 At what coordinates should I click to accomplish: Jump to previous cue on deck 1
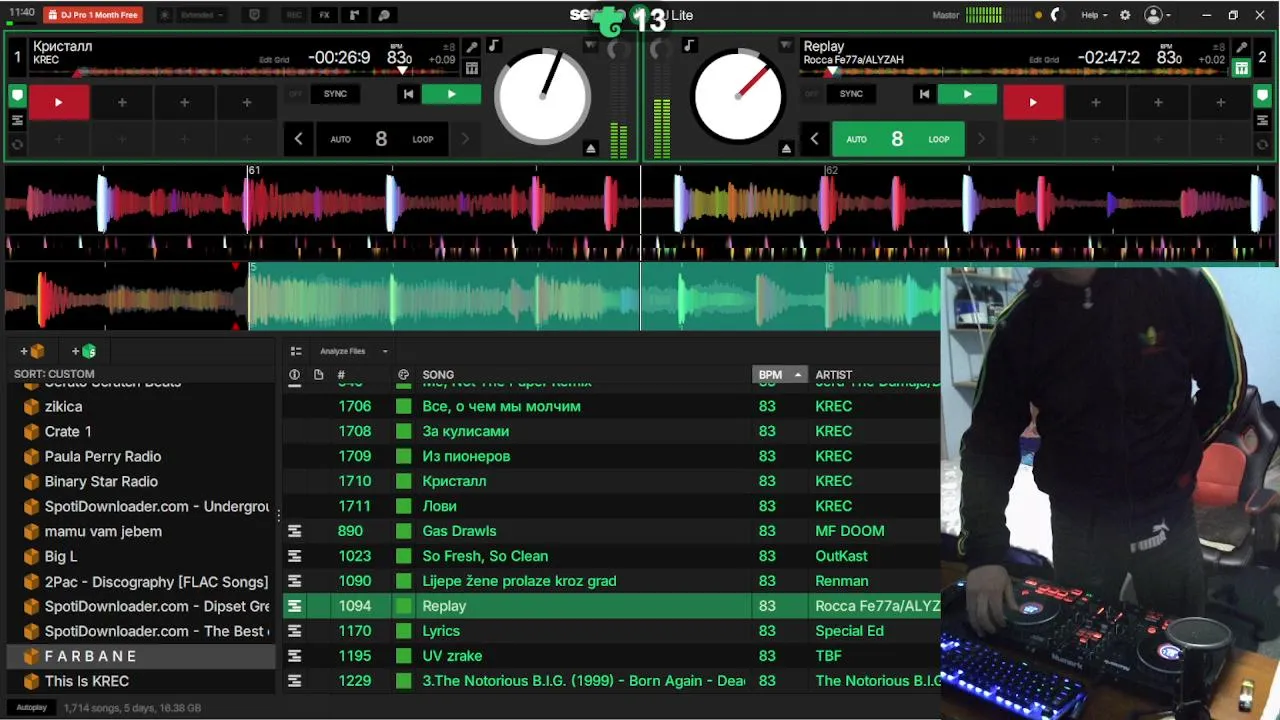(x=408, y=94)
